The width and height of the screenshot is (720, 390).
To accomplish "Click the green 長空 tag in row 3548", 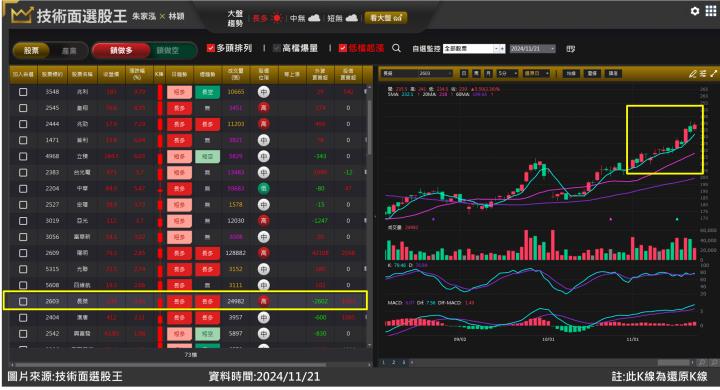I will pos(208,92).
